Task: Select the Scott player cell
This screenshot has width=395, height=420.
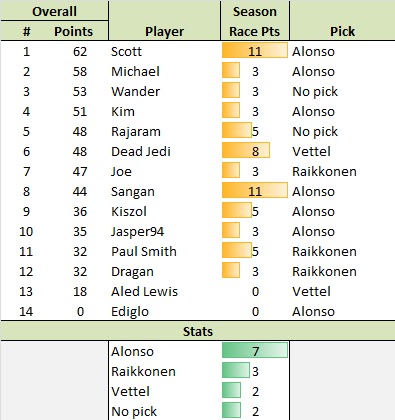Action: (164, 51)
